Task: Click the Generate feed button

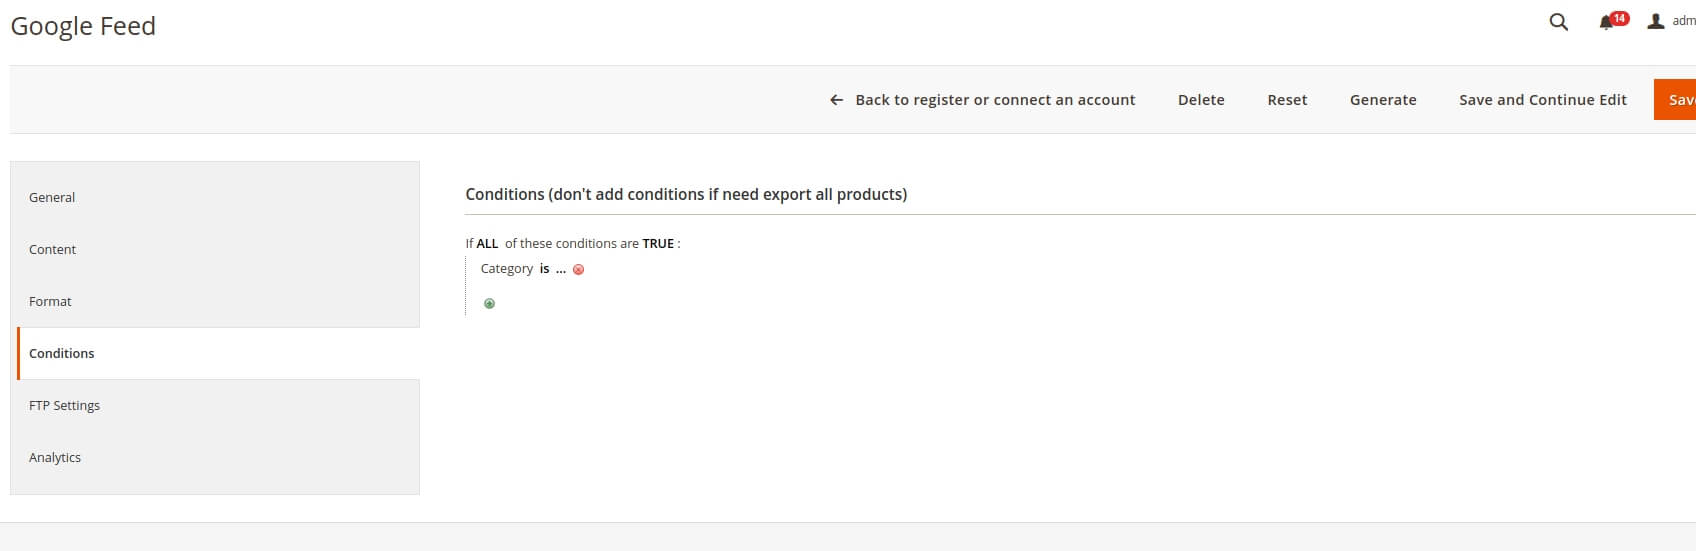Action: tap(1383, 100)
